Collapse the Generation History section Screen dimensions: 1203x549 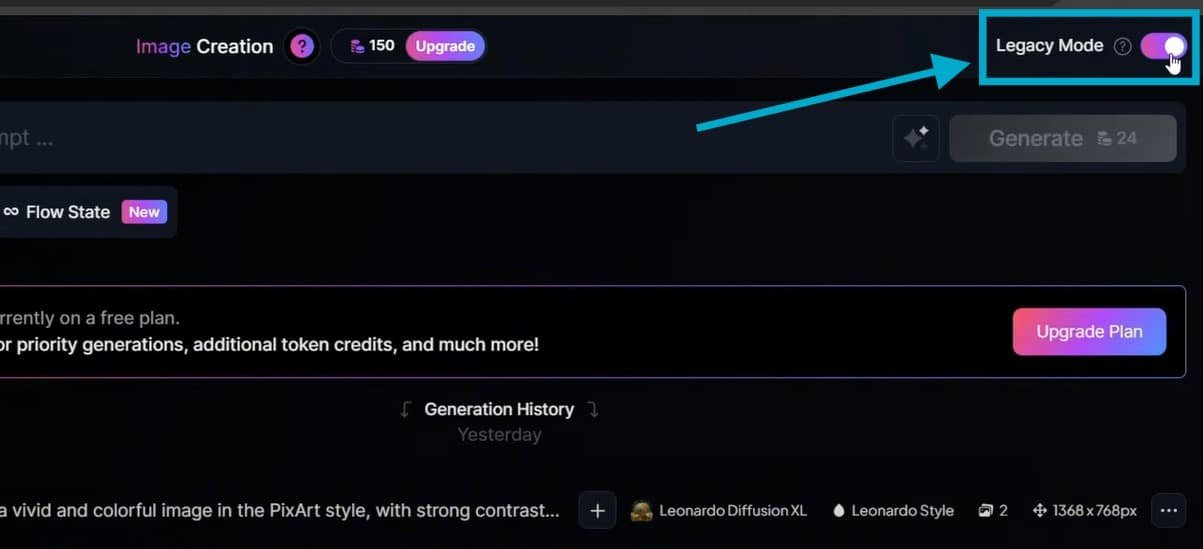point(499,409)
